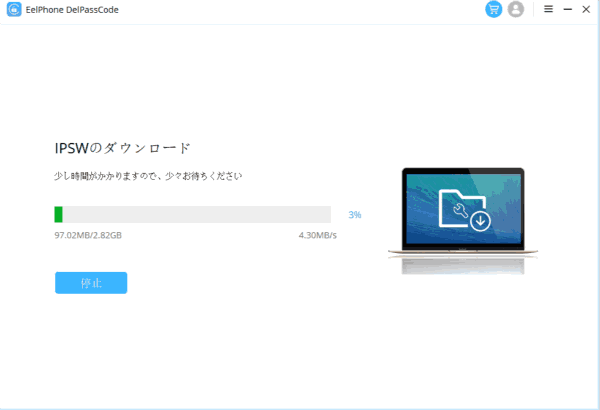Click the 4.30MB/s download speed text
600x410 pixels.
318,235
